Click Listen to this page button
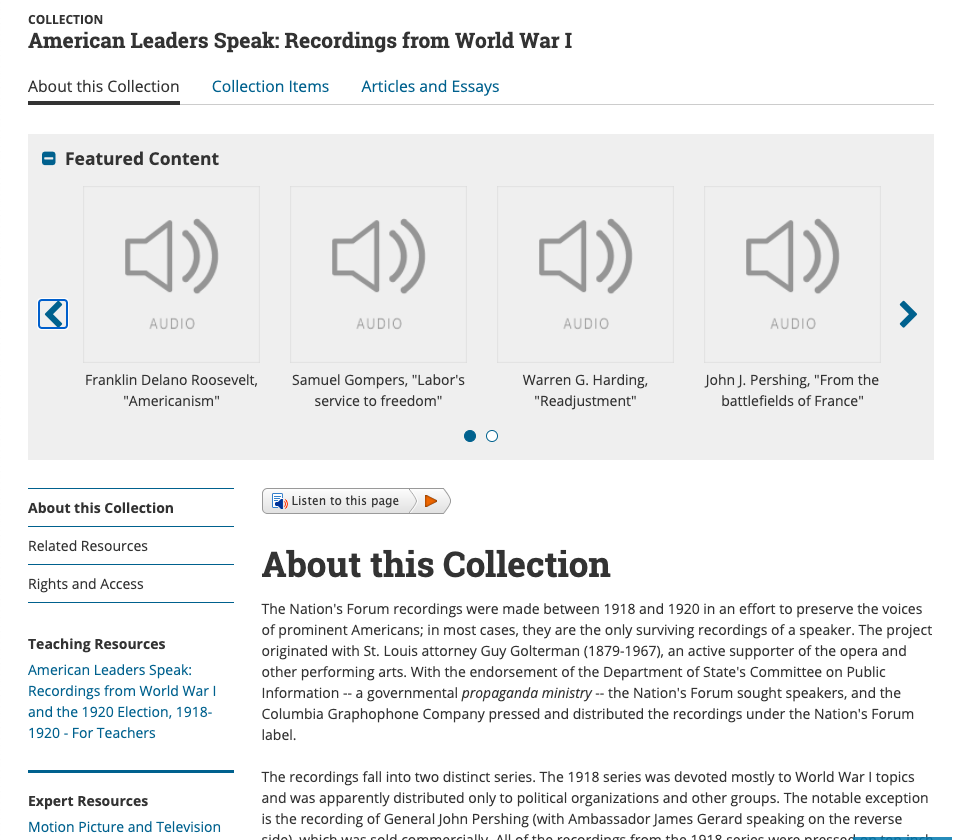Screen dimensions: 955x840 click(x=345, y=501)
